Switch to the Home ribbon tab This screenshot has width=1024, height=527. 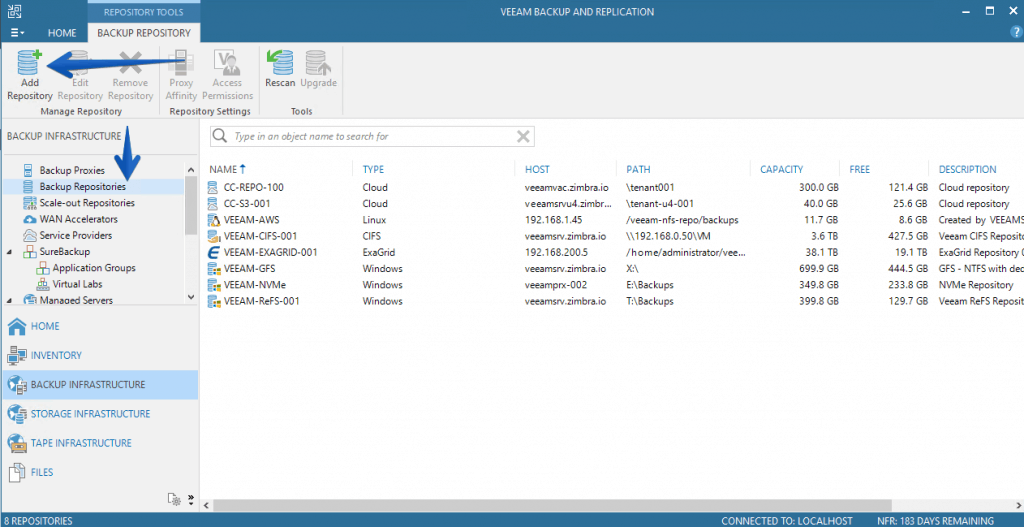pyautogui.click(x=62, y=33)
